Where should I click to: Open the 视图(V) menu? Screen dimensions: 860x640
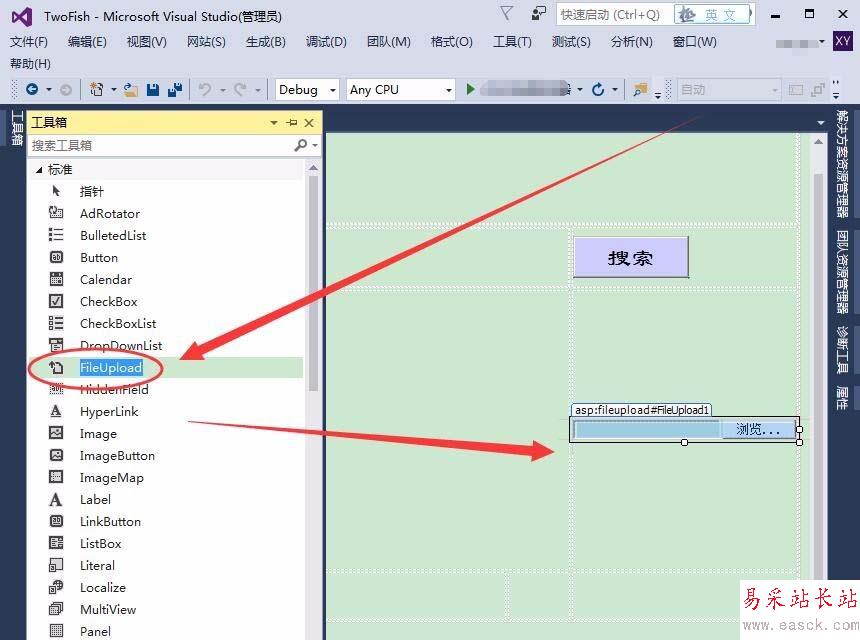click(x=146, y=42)
